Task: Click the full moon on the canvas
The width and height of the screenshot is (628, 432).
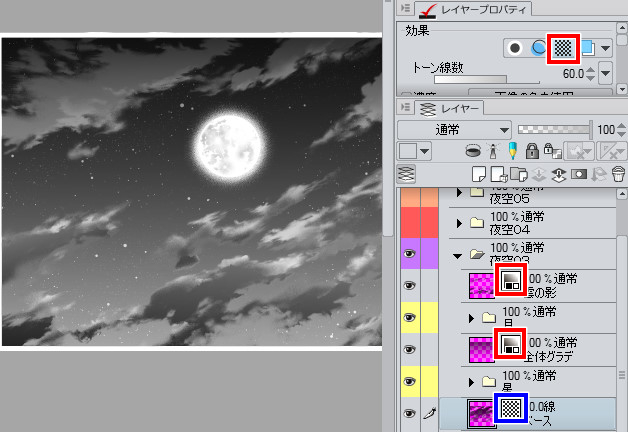Action: 229,146
